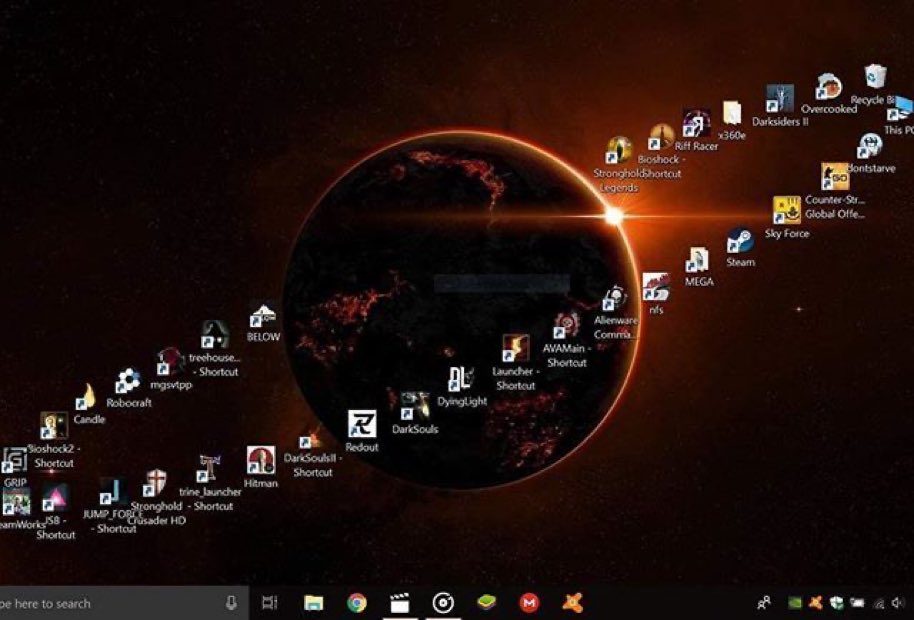Click the Cortana microphone icon
This screenshot has width=914, height=620.
(231, 603)
